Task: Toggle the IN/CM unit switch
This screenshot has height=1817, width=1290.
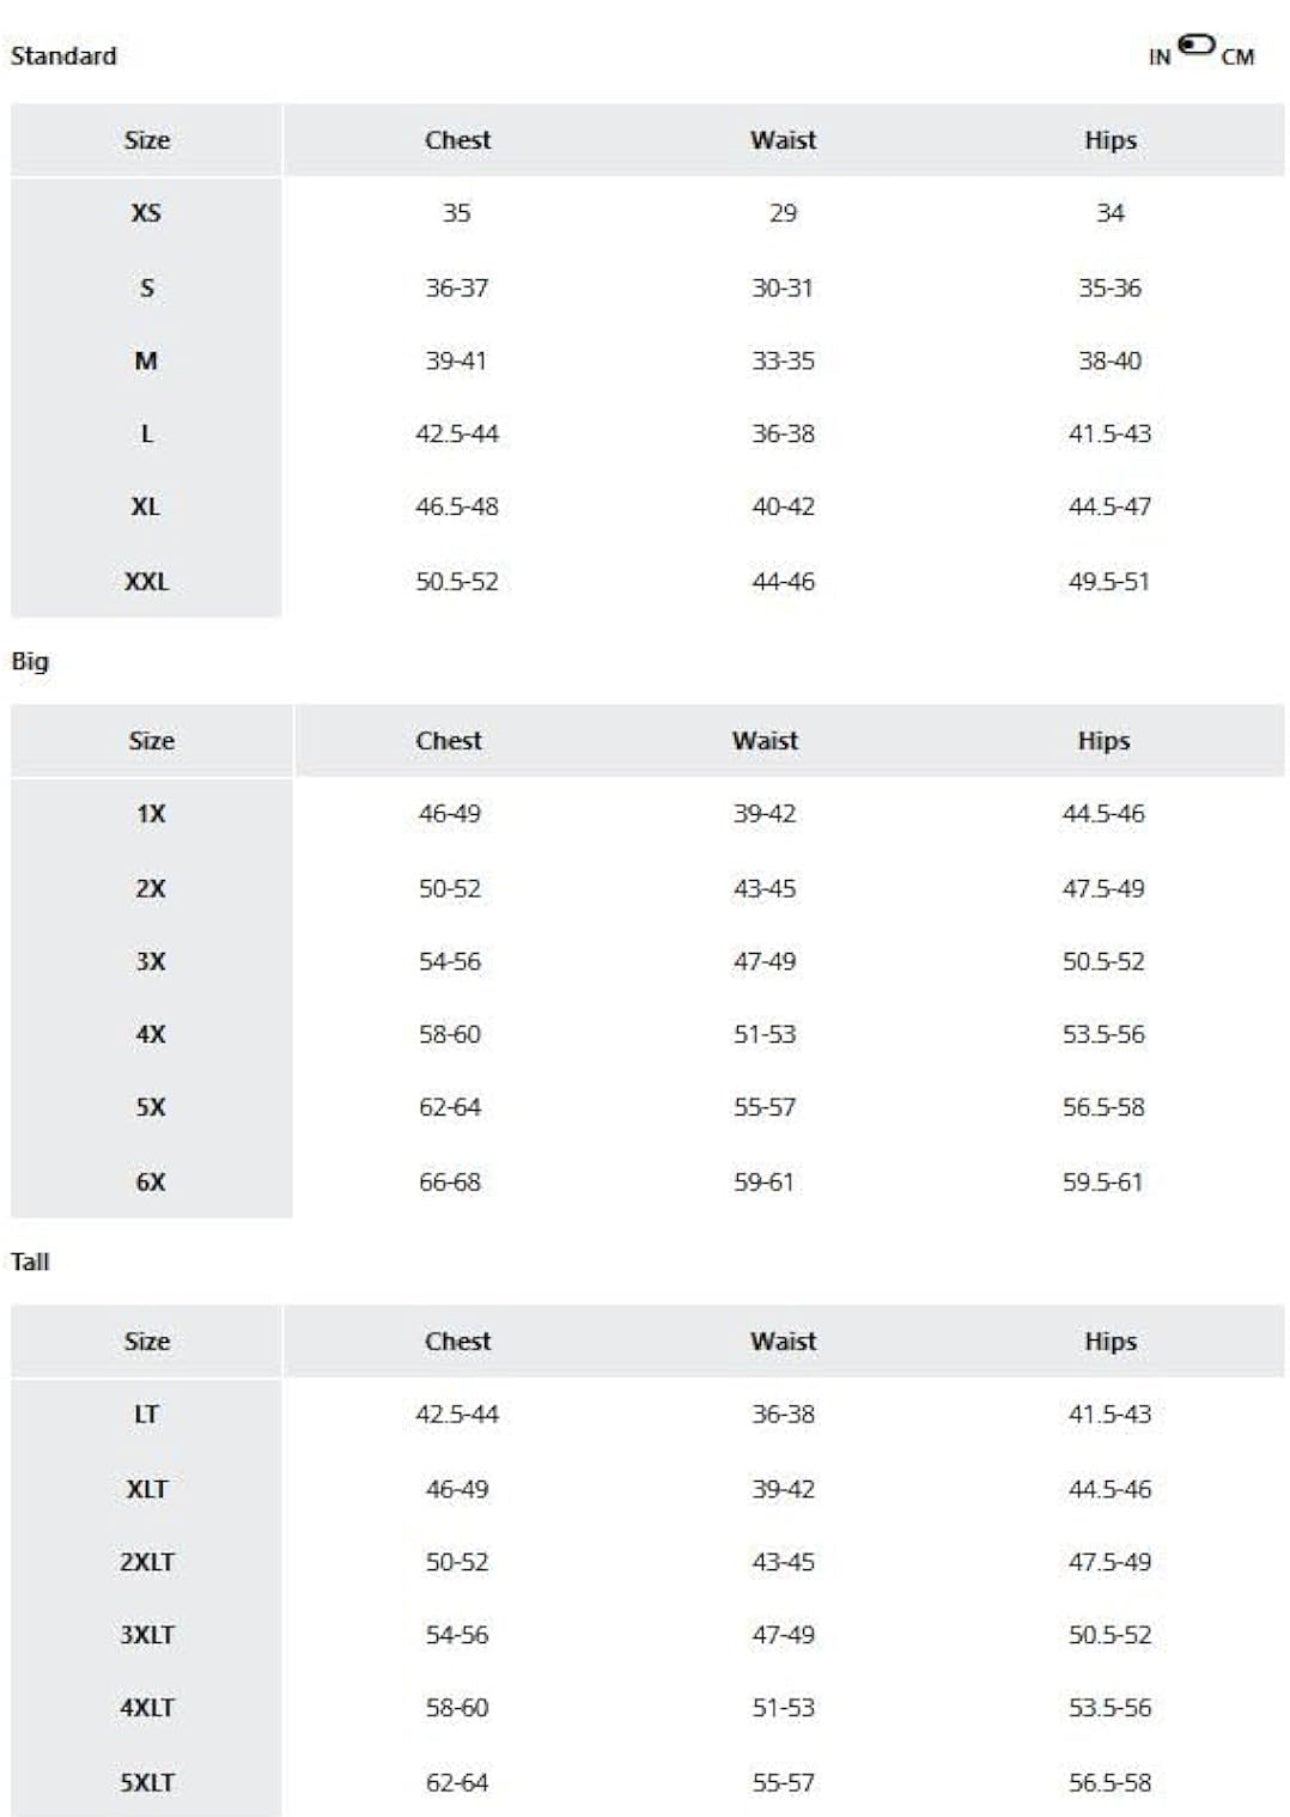Action: [1196, 45]
